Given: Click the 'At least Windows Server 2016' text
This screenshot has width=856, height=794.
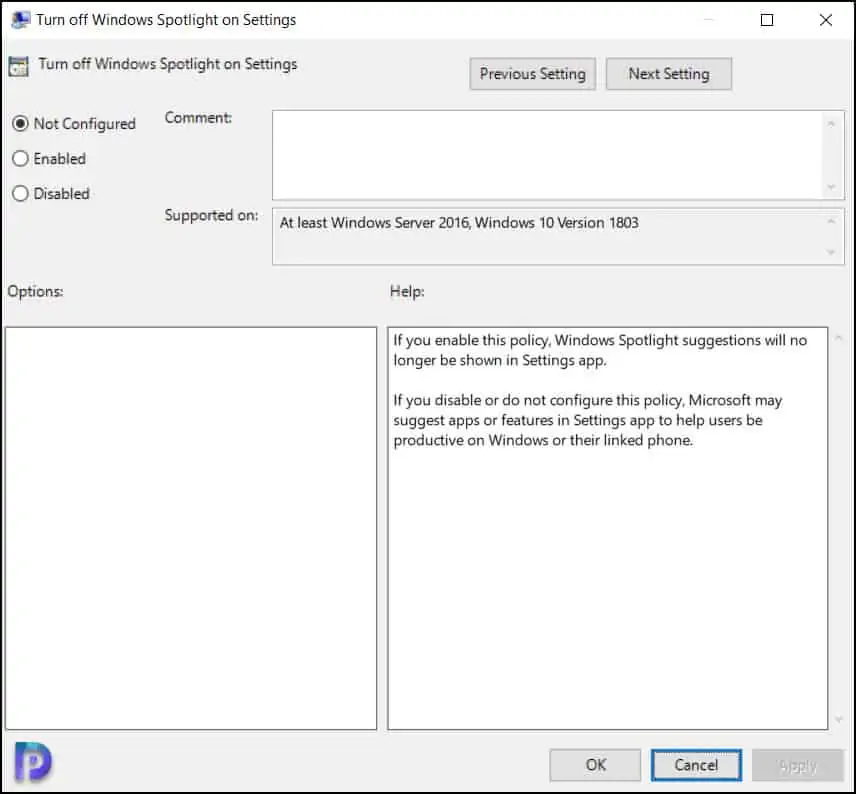Looking at the screenshot, I should click(459, 223).
